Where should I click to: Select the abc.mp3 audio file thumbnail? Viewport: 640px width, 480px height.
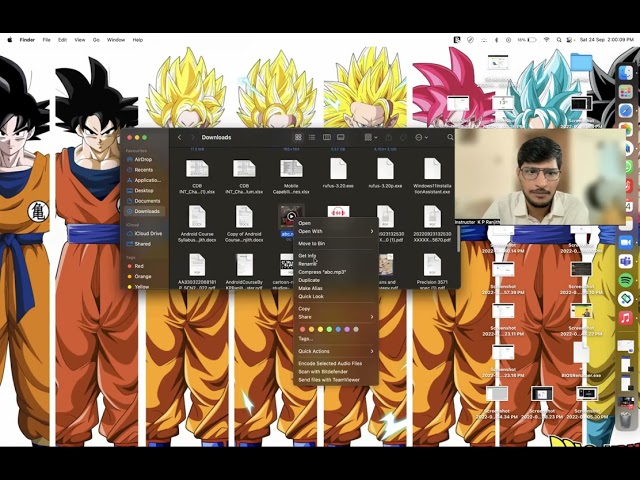[291, 216]
